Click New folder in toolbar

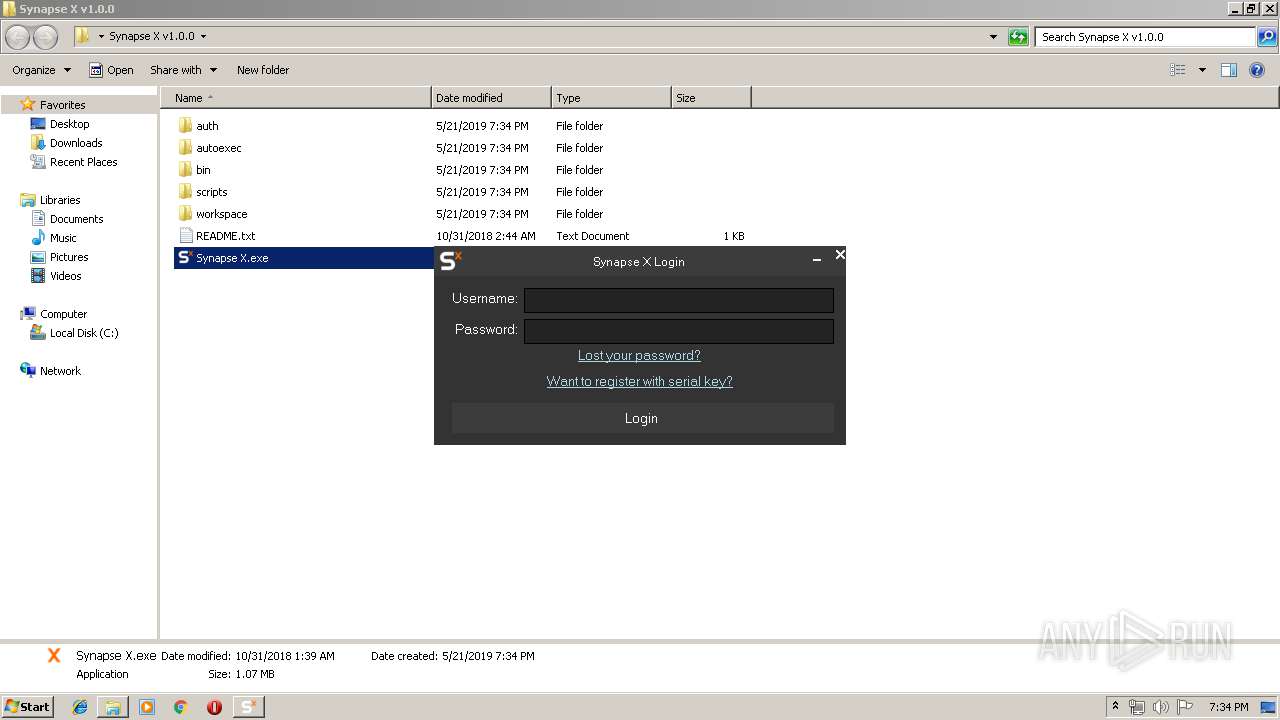click(263, 70)
